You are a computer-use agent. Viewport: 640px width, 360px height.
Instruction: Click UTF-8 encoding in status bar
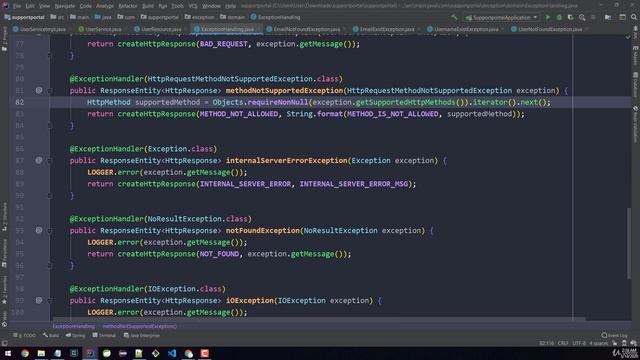pyautogui.click(x=579, y=343)
